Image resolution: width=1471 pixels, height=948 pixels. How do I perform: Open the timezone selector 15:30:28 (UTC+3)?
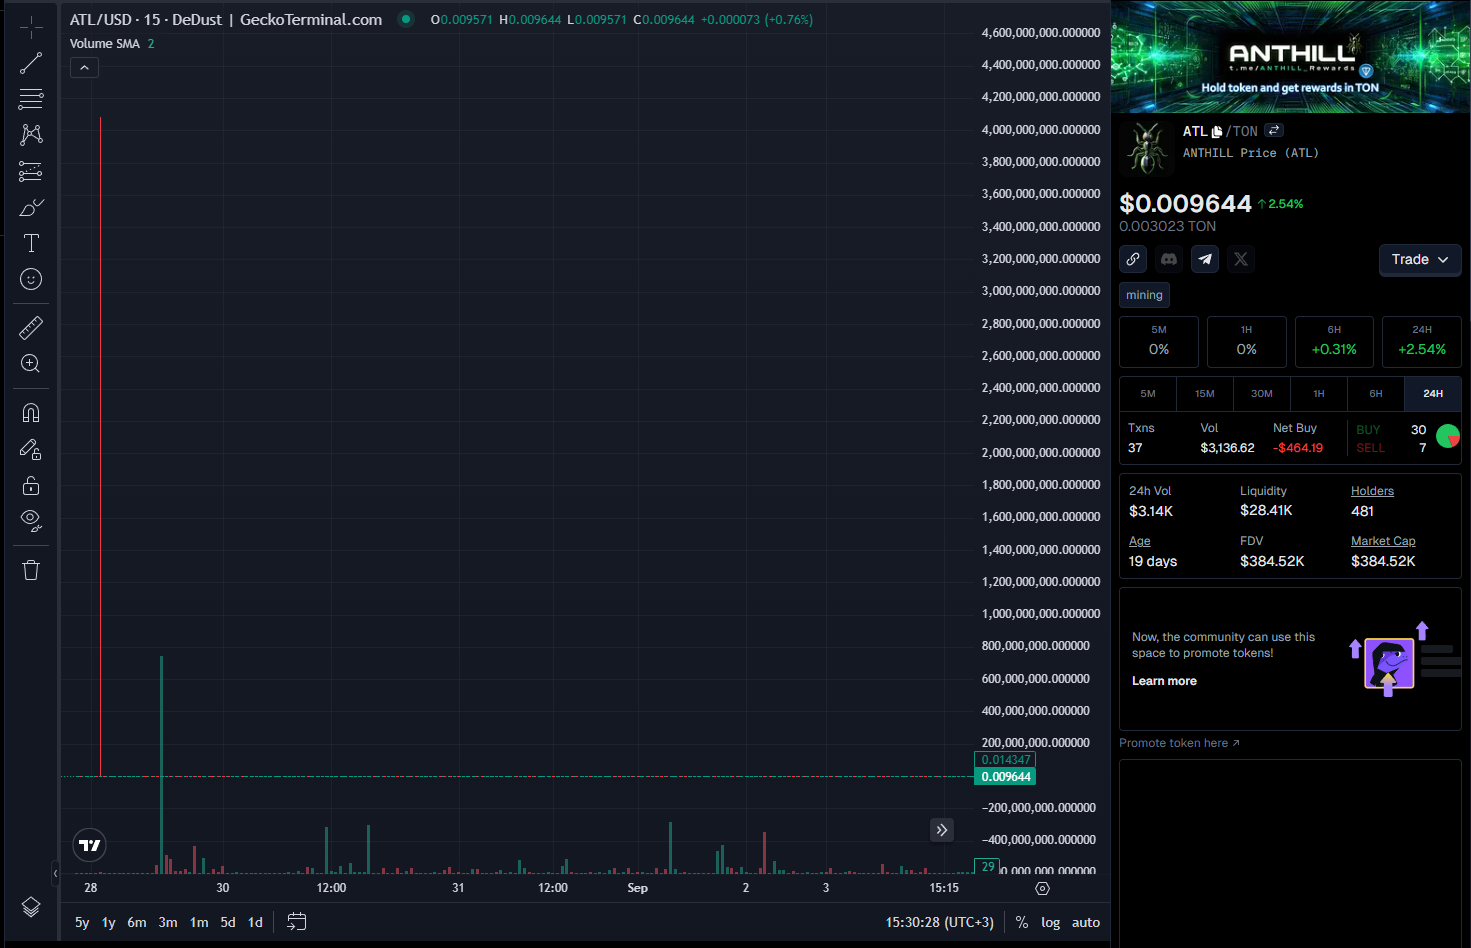tap(939, 922)
